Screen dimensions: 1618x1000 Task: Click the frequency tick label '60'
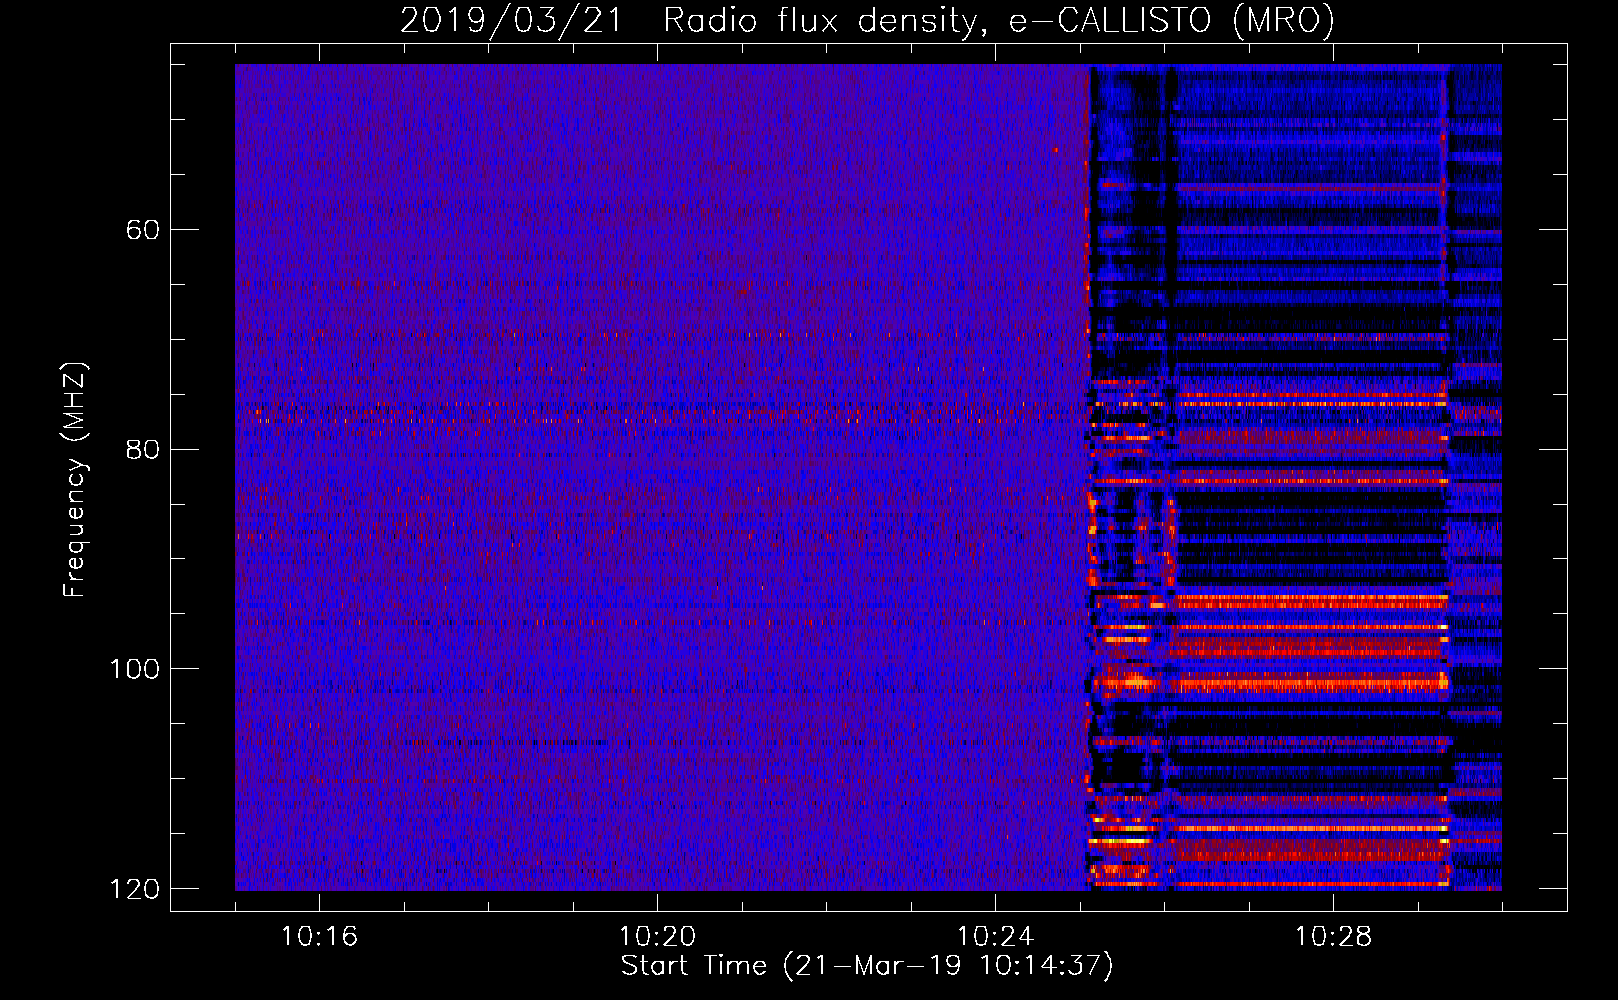click(x=143, y=230)
